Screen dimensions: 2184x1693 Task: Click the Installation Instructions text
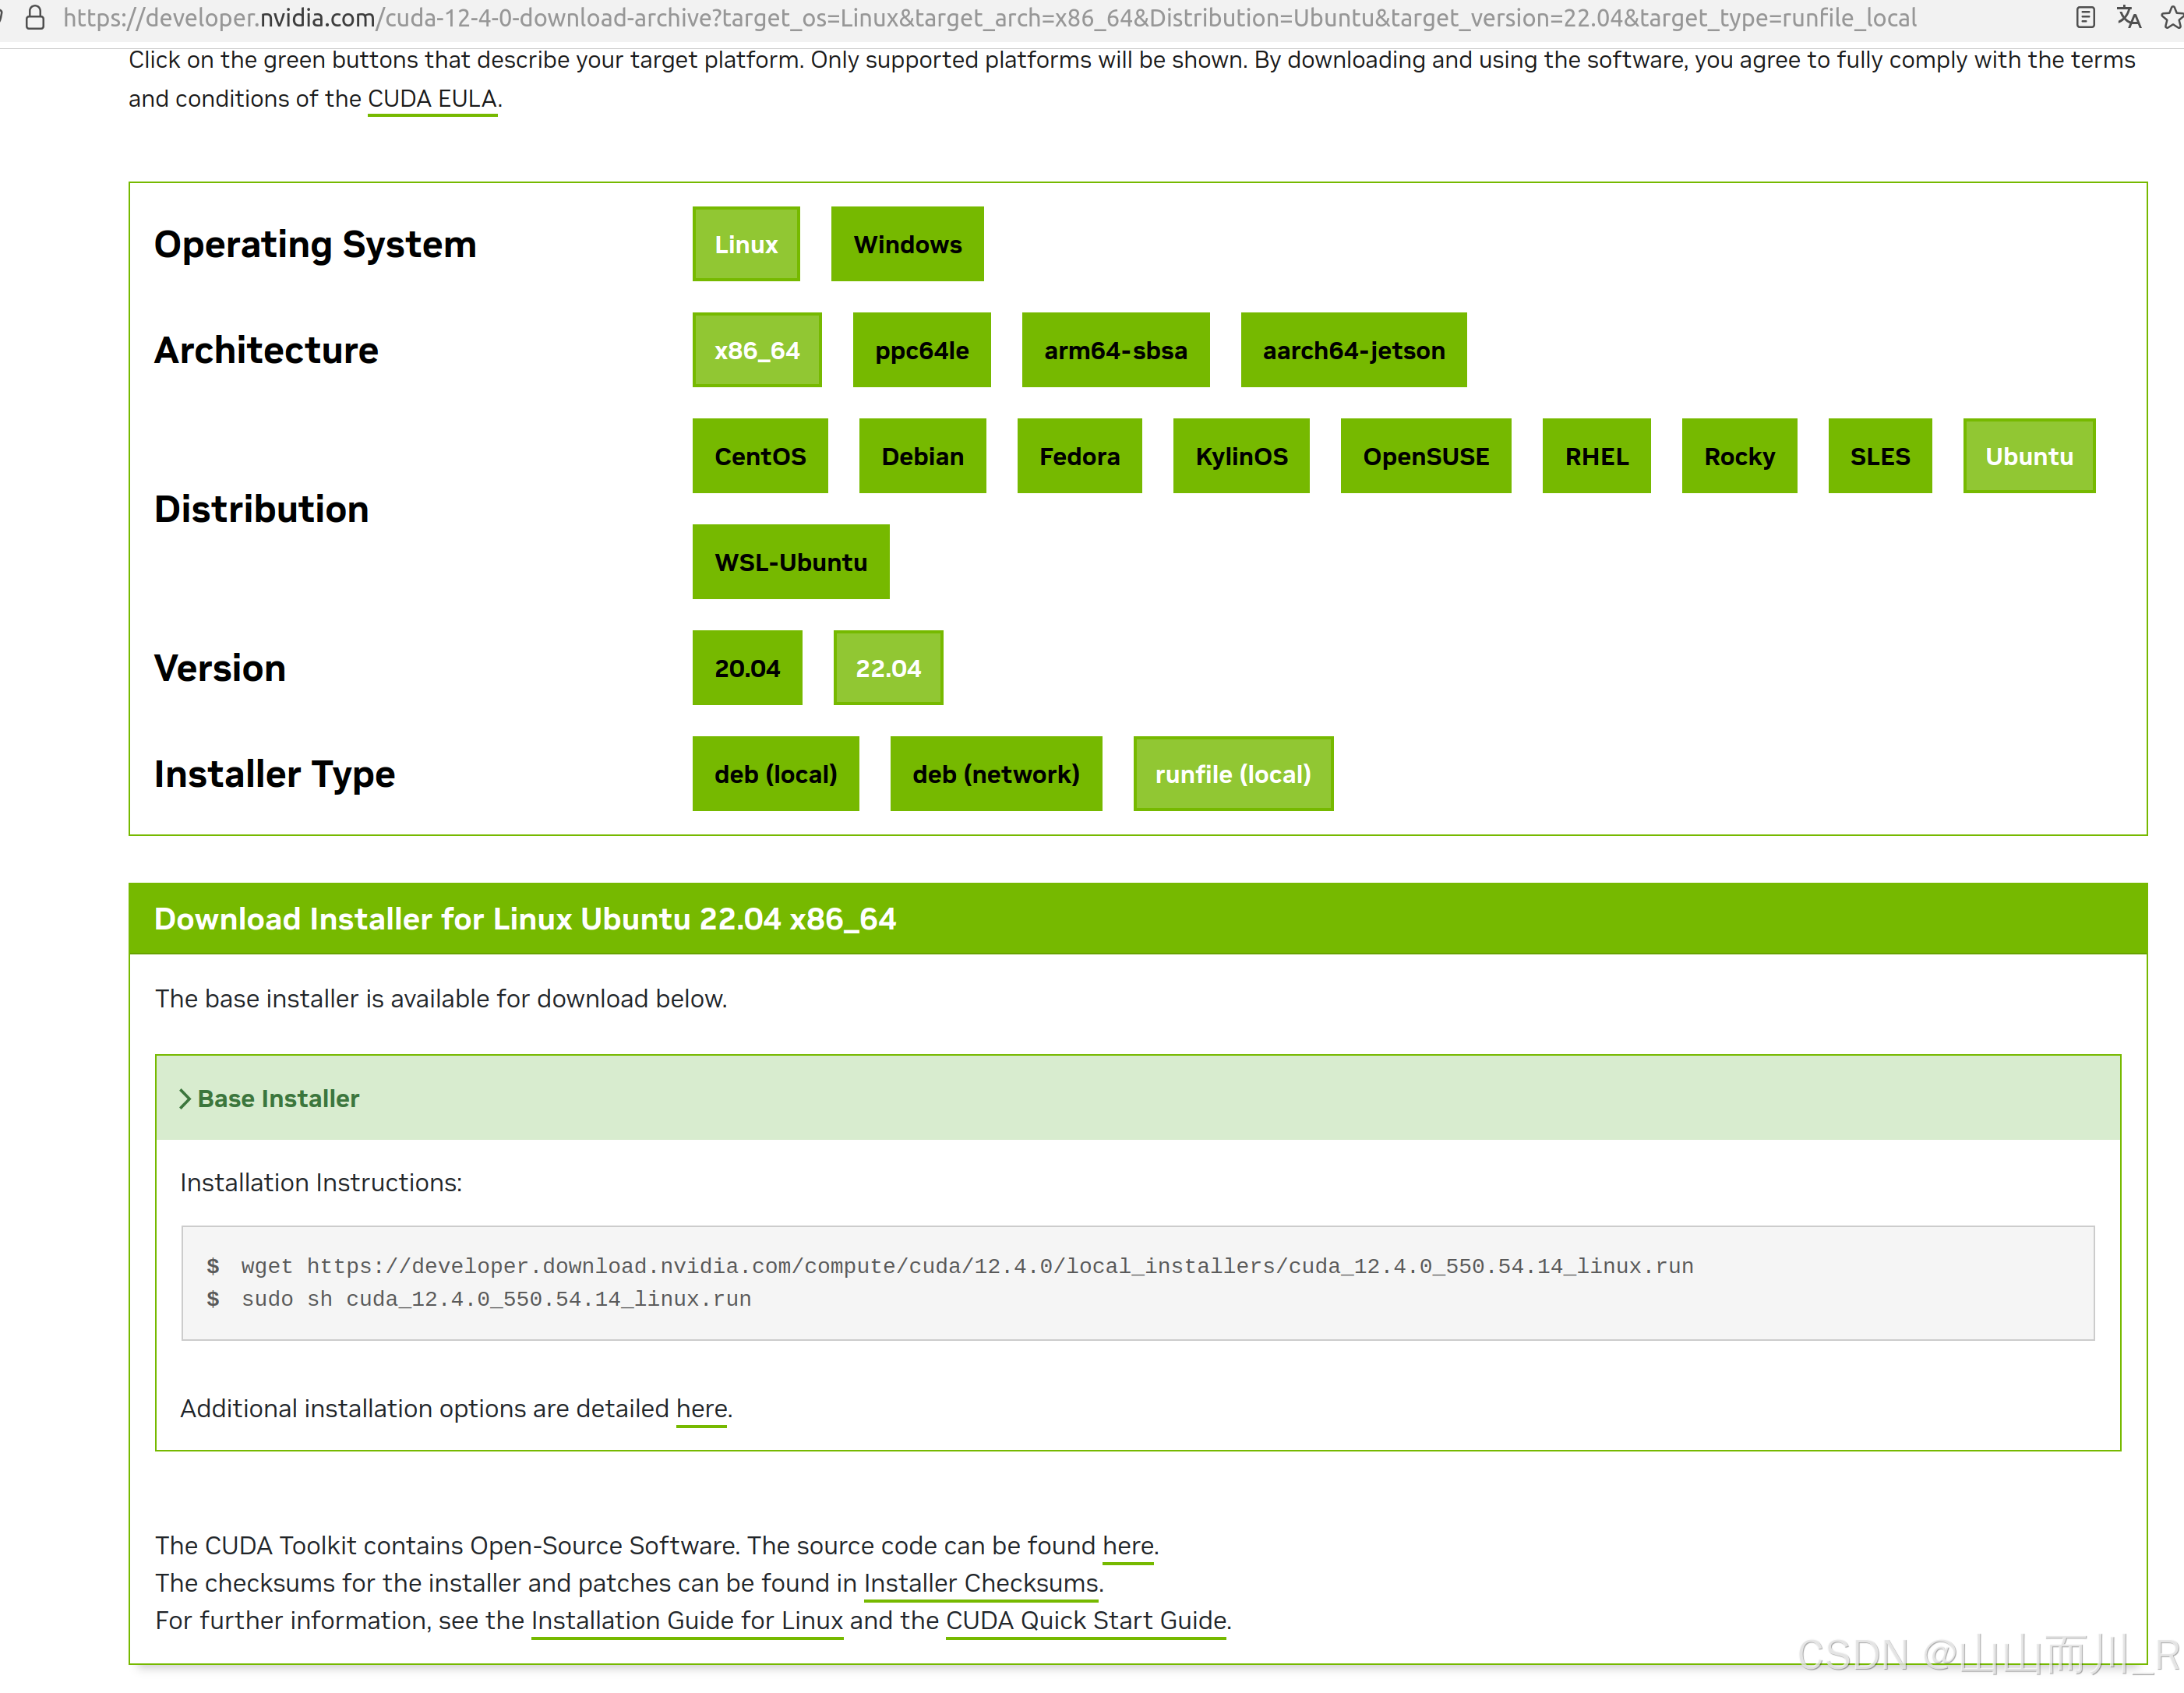tap(321, 1183)
